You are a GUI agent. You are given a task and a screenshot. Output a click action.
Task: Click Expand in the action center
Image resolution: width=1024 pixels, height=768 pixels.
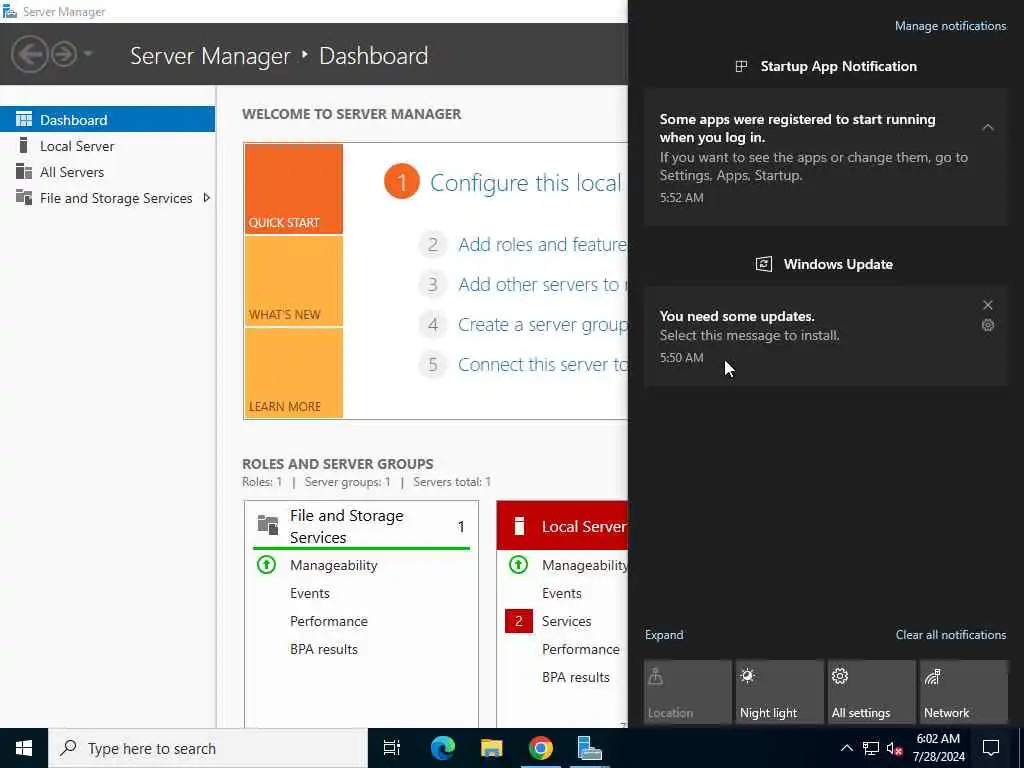(664, 635)
